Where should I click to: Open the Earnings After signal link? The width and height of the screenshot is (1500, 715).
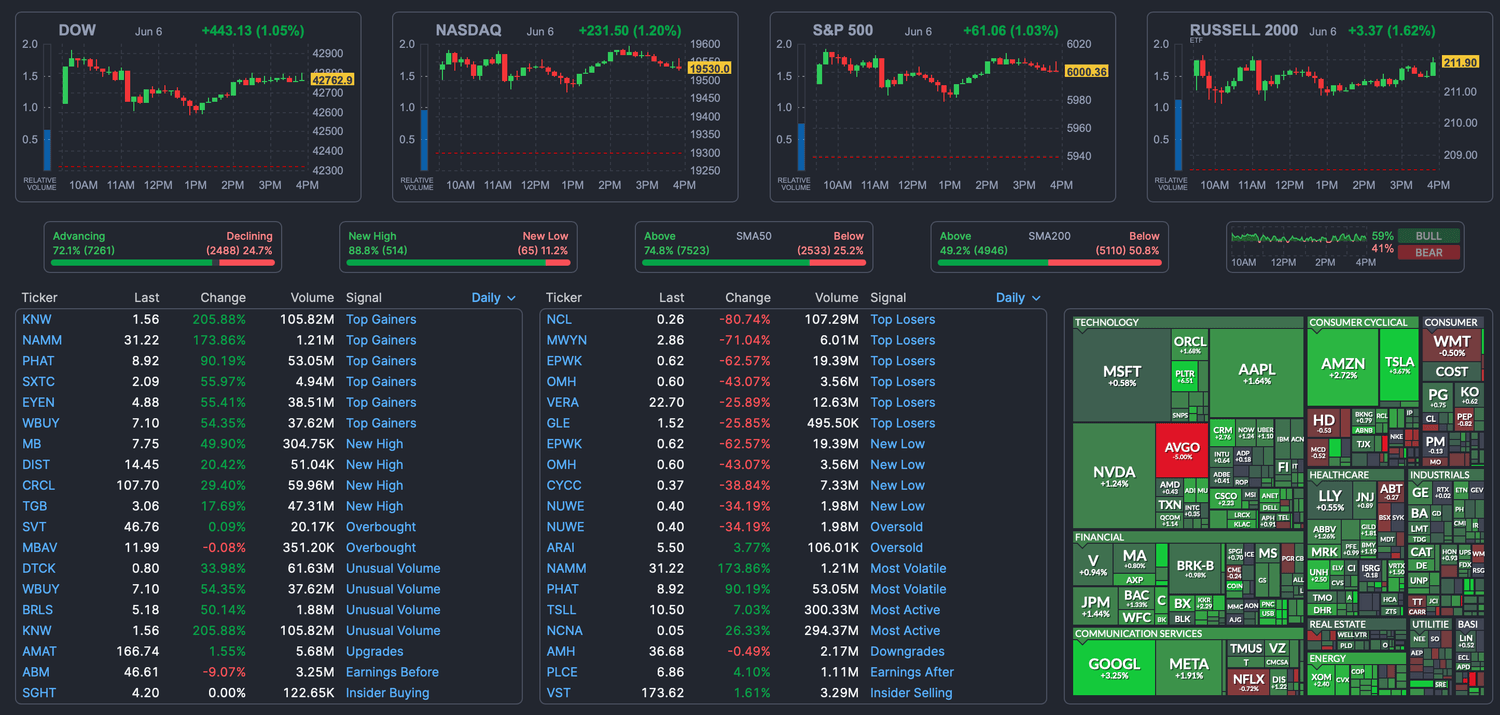point(912,672)
